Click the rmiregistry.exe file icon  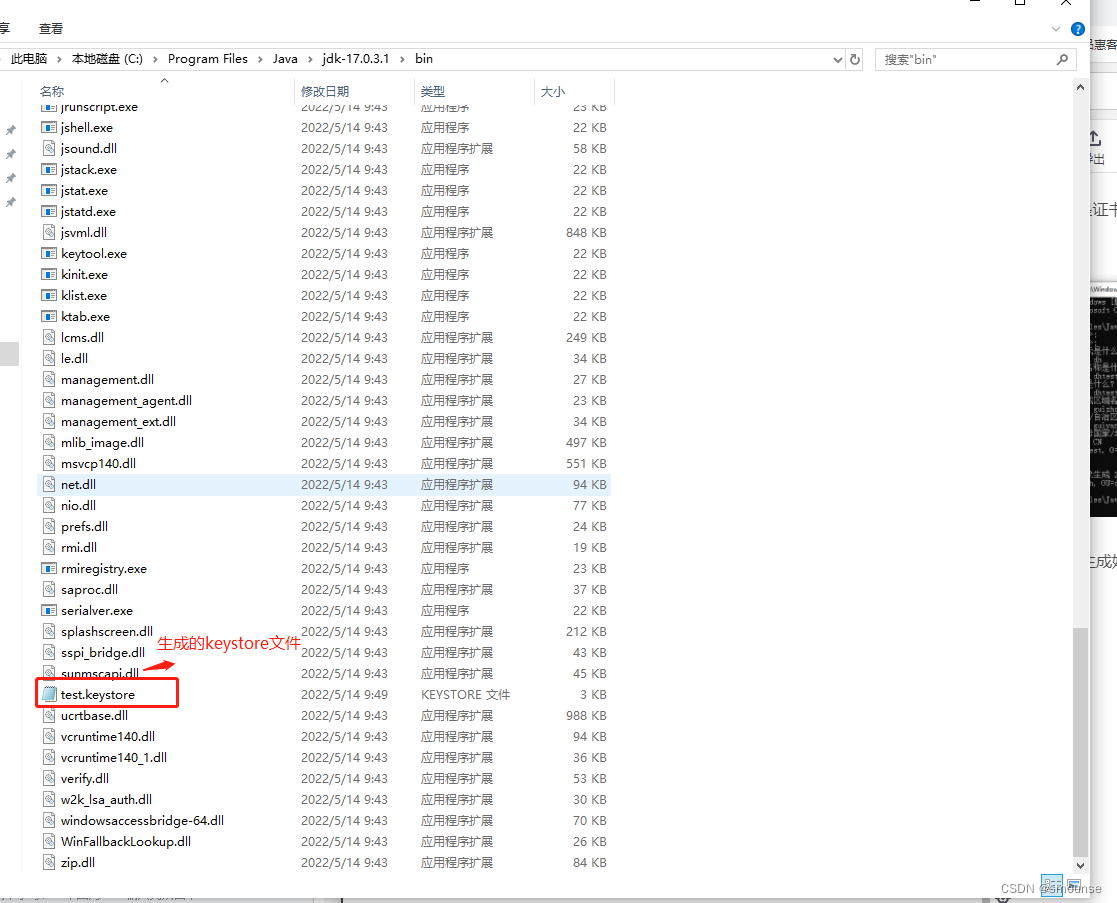tap(48, 568)
